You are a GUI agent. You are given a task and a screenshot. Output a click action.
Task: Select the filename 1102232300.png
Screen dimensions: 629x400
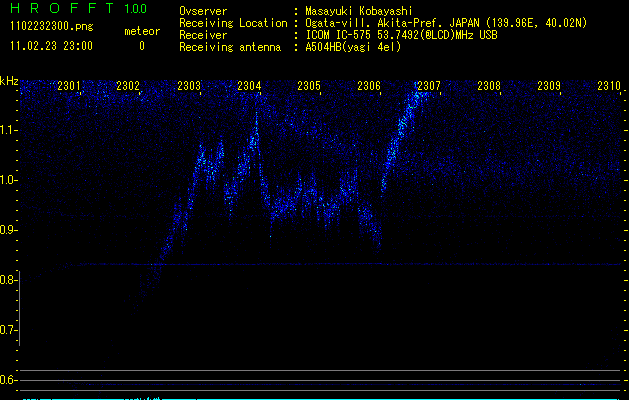click(x=52, y=26)
